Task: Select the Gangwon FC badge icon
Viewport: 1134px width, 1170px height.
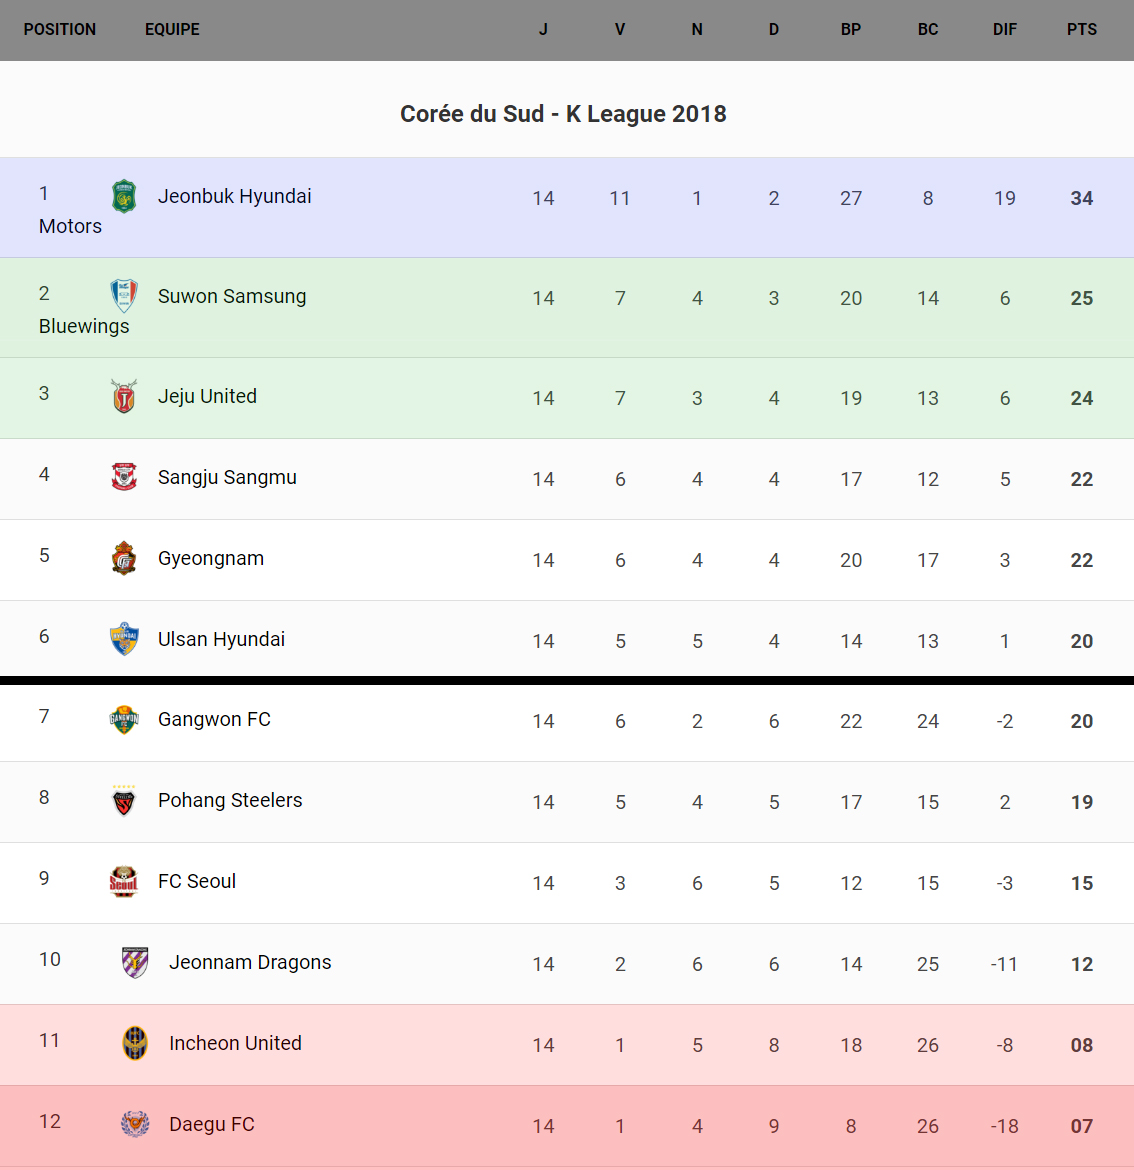Action: point(124,719)
